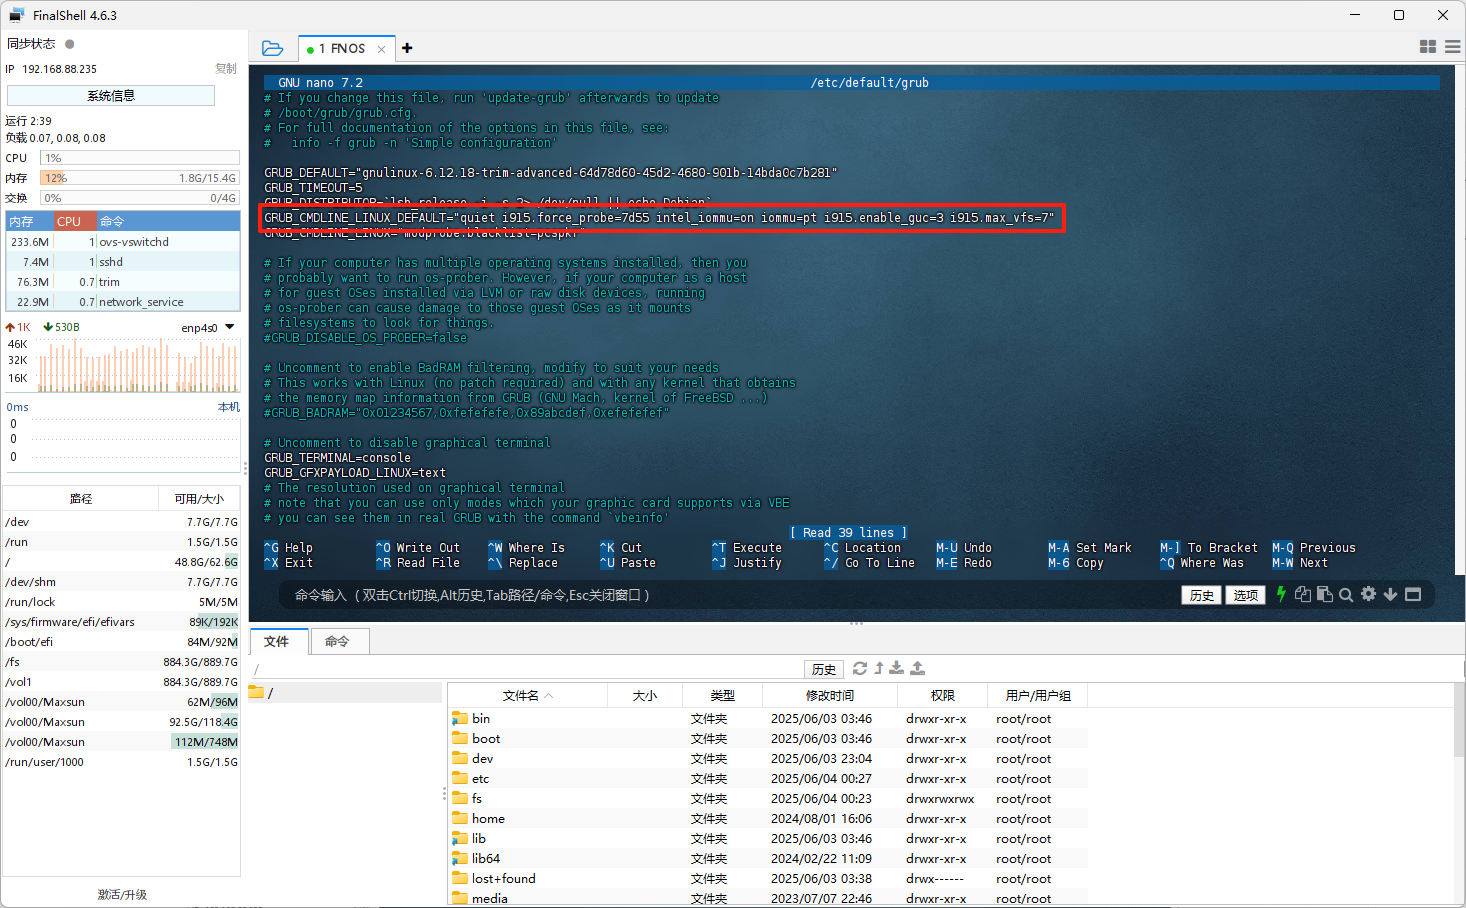Select the /vol1 disk row
Screen dimensions: 1466x908
pyautogui.click(x=121, y=682)
